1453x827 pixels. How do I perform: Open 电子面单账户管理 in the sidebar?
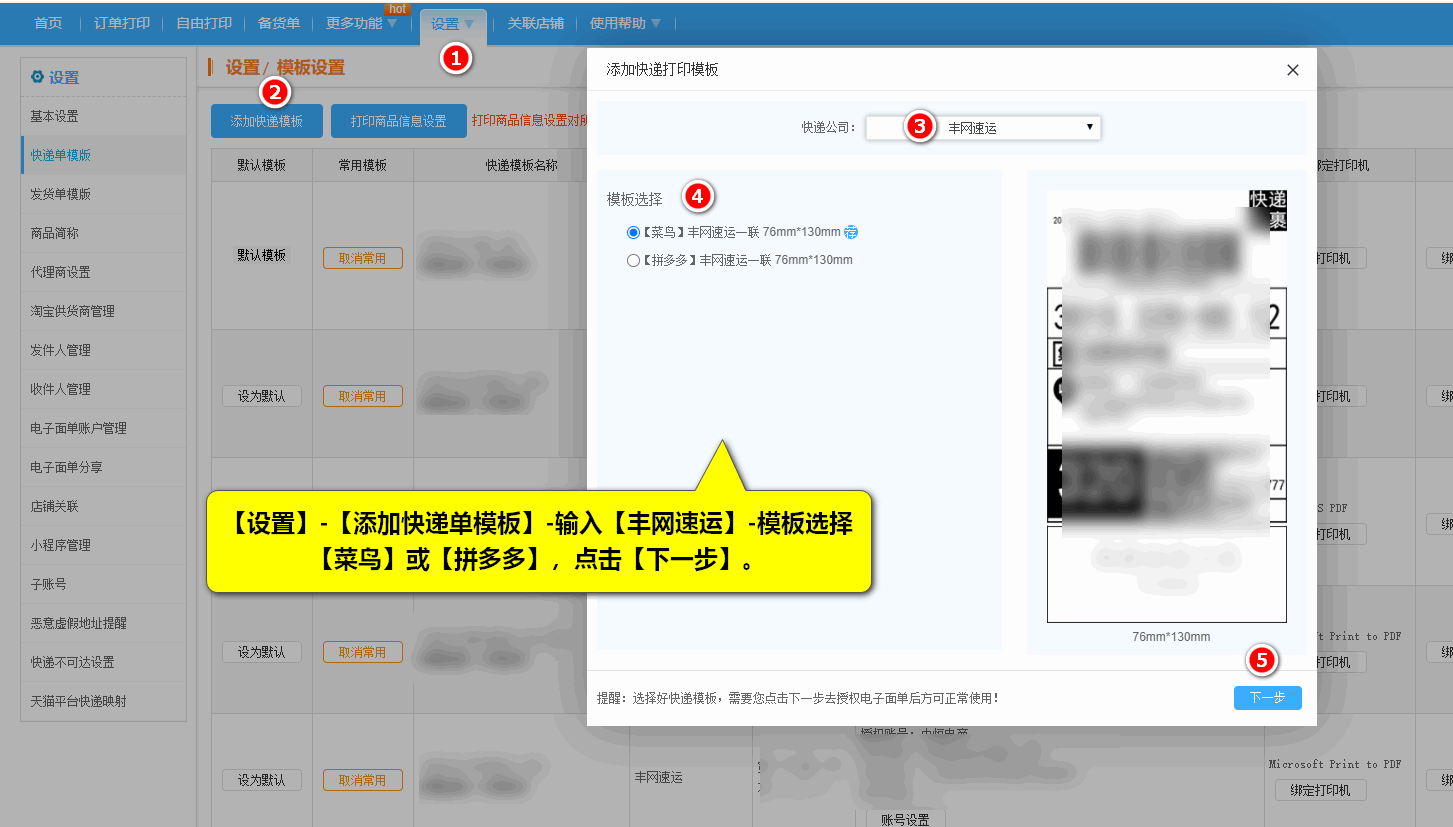(104, 429)
